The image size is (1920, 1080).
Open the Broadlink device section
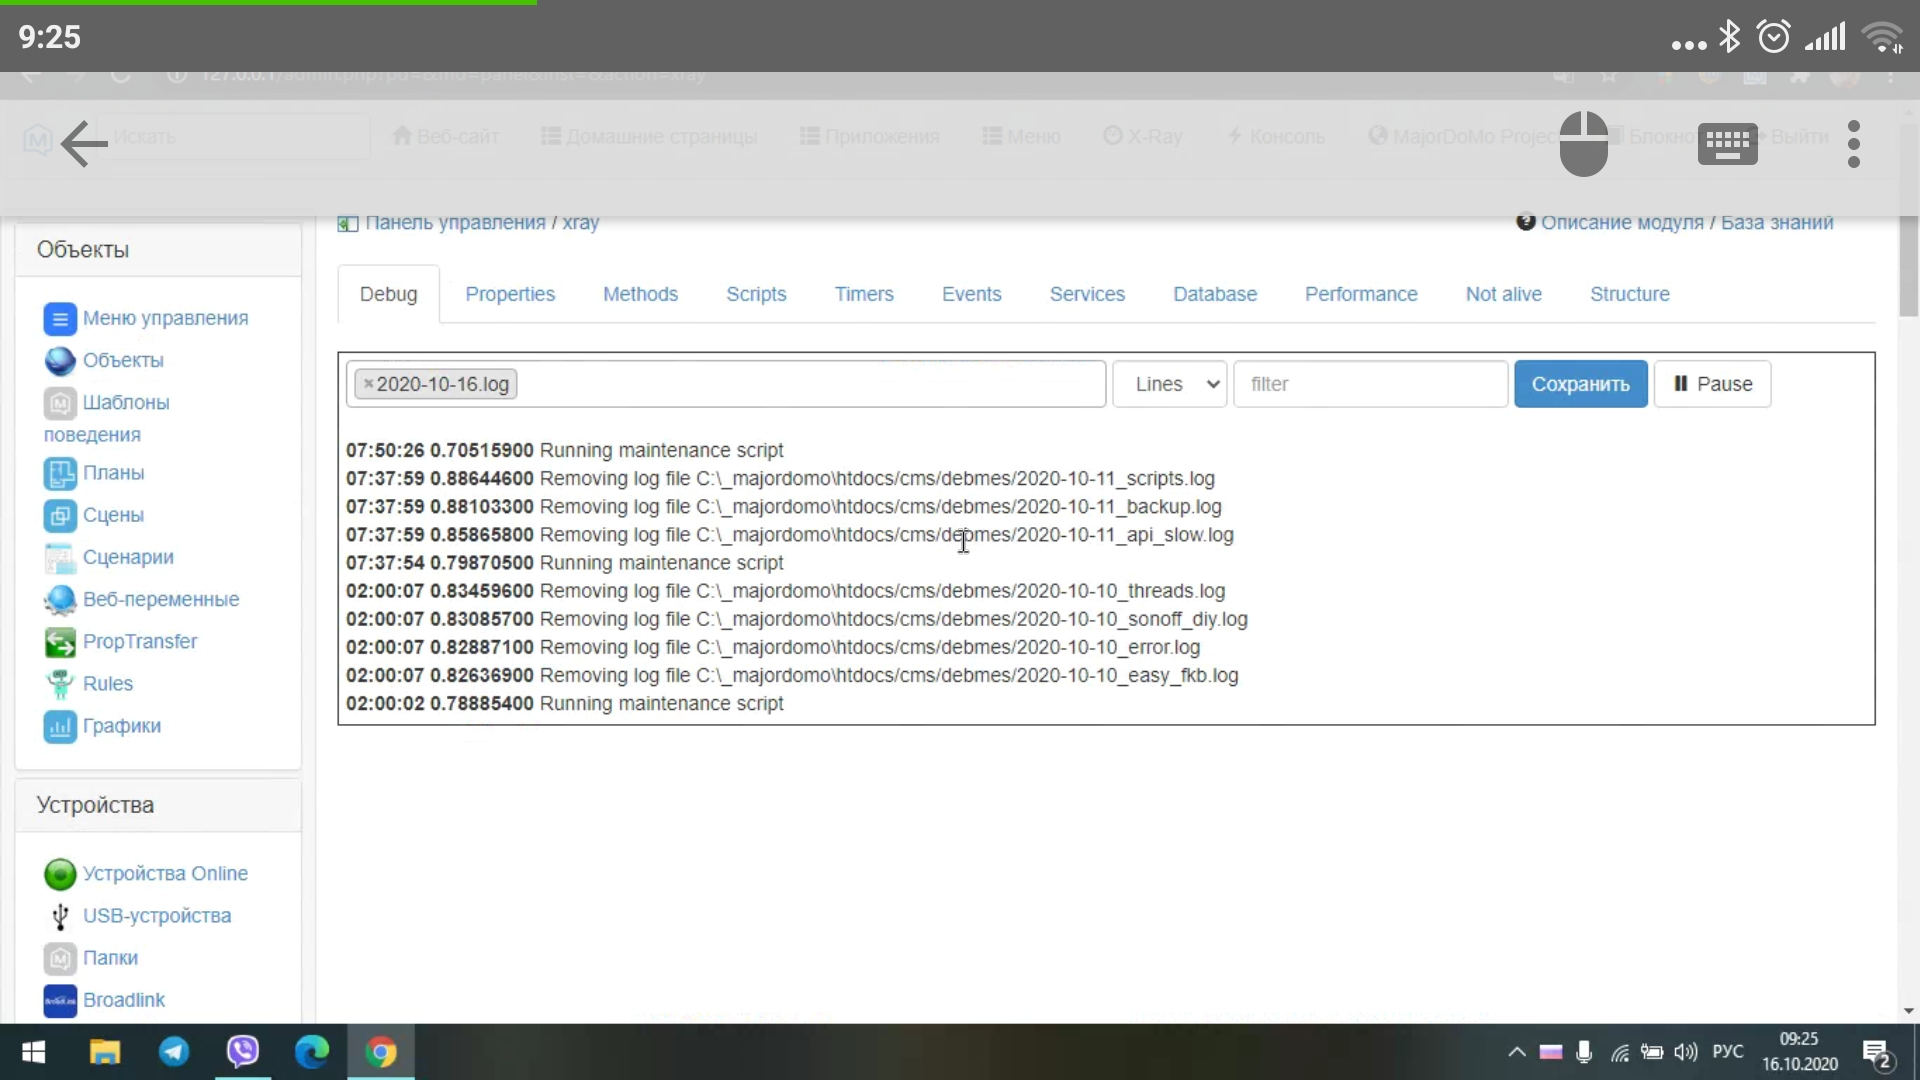(123, 999)
